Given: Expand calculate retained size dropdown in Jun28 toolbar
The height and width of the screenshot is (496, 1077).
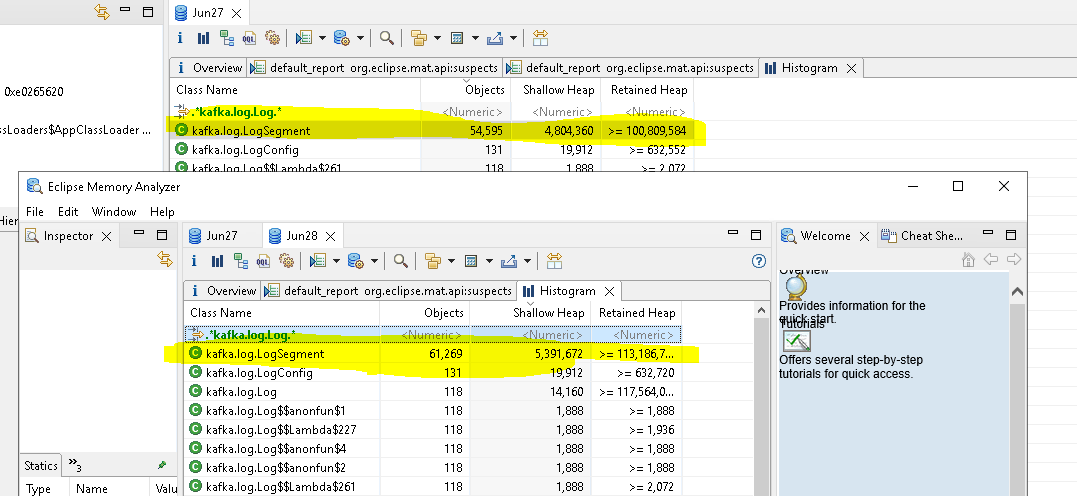Looking at the screenshot, I should [489, 261].
